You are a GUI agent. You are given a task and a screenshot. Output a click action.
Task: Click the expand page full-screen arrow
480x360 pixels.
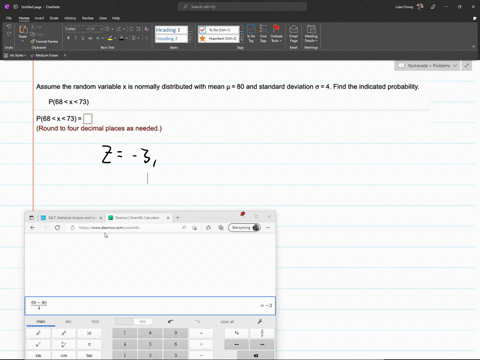coord(467,66)
